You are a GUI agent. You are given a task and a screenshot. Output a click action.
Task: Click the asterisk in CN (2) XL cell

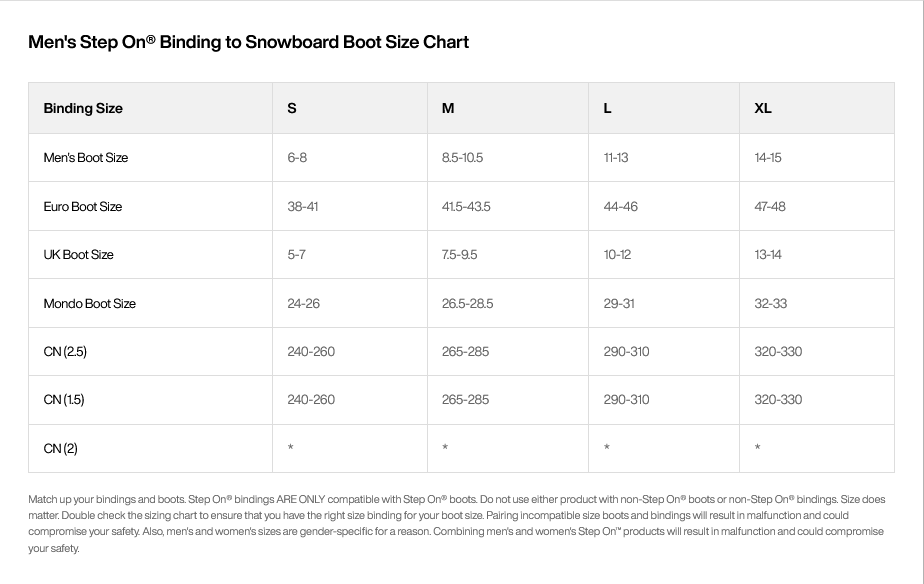(757, 447)
